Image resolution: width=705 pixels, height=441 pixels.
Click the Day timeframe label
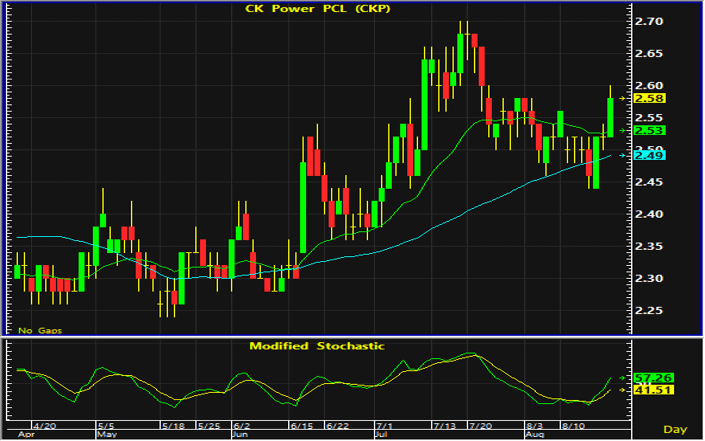(675, 430)
